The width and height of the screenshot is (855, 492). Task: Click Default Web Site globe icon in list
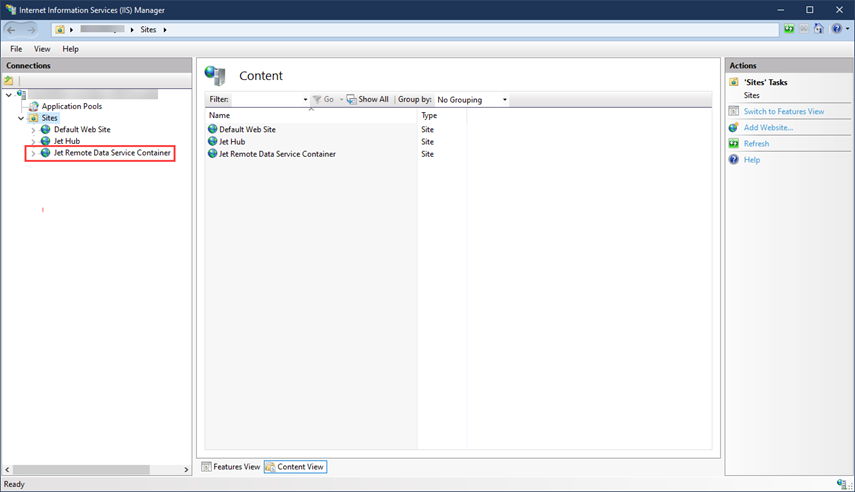coord(213,129)
